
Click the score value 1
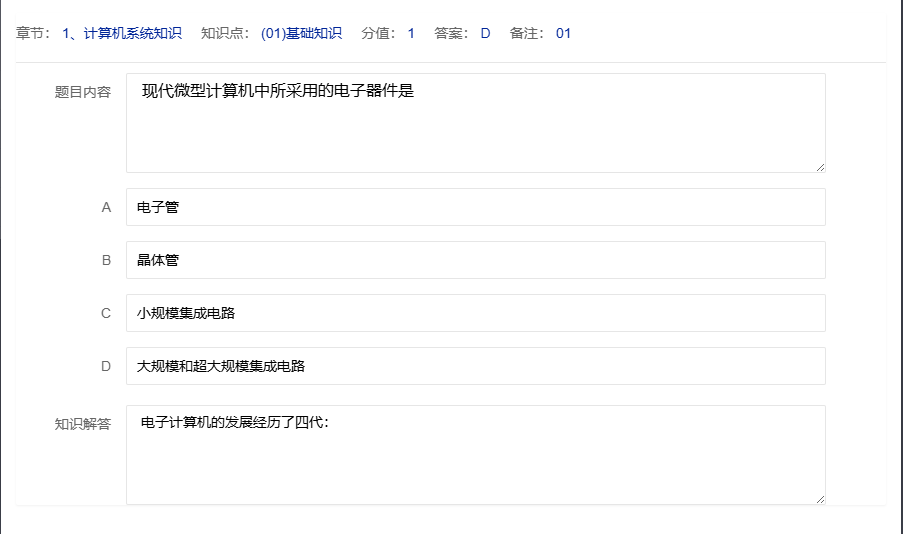click(x=411, y=33)
